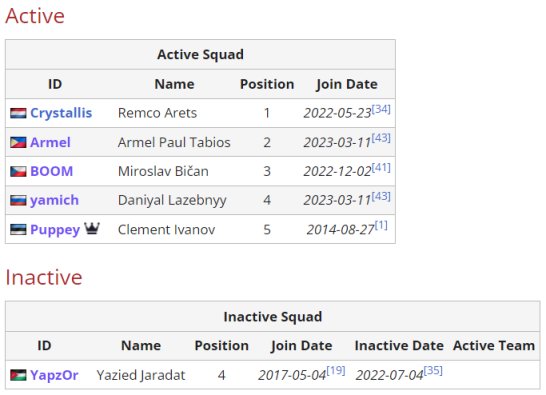The height and width of the screenshot is (395, 546).
Task: Click the captain crown icon next to Puppey
Action: [92, 228]
